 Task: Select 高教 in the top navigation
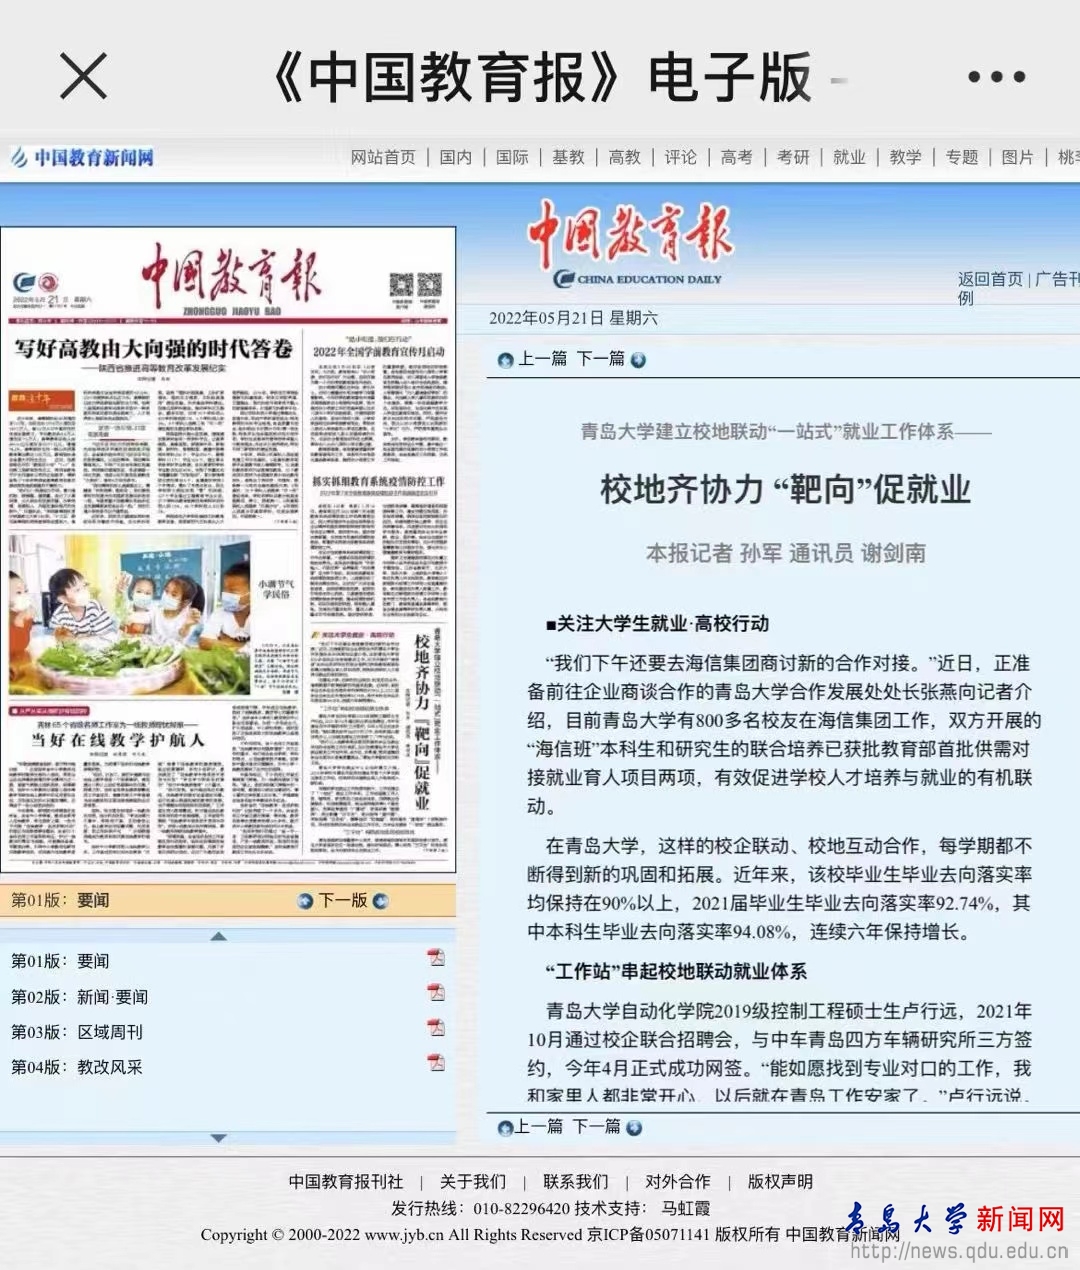coord(624,157)
